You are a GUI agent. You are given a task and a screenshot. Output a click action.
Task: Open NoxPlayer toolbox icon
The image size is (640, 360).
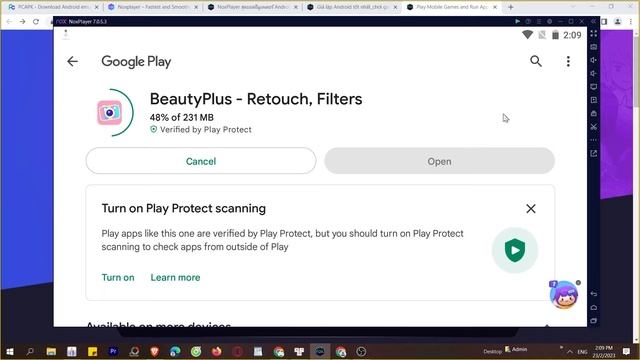pos(594,113)
